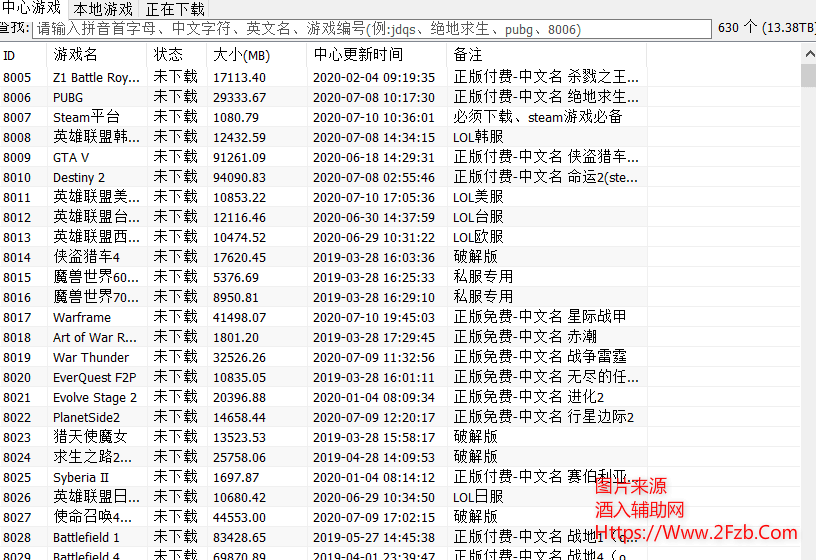This screenshot has width=816, height=560.
Task: Click update time 2020-07-10 10:36:01
Action: [374, 118]
